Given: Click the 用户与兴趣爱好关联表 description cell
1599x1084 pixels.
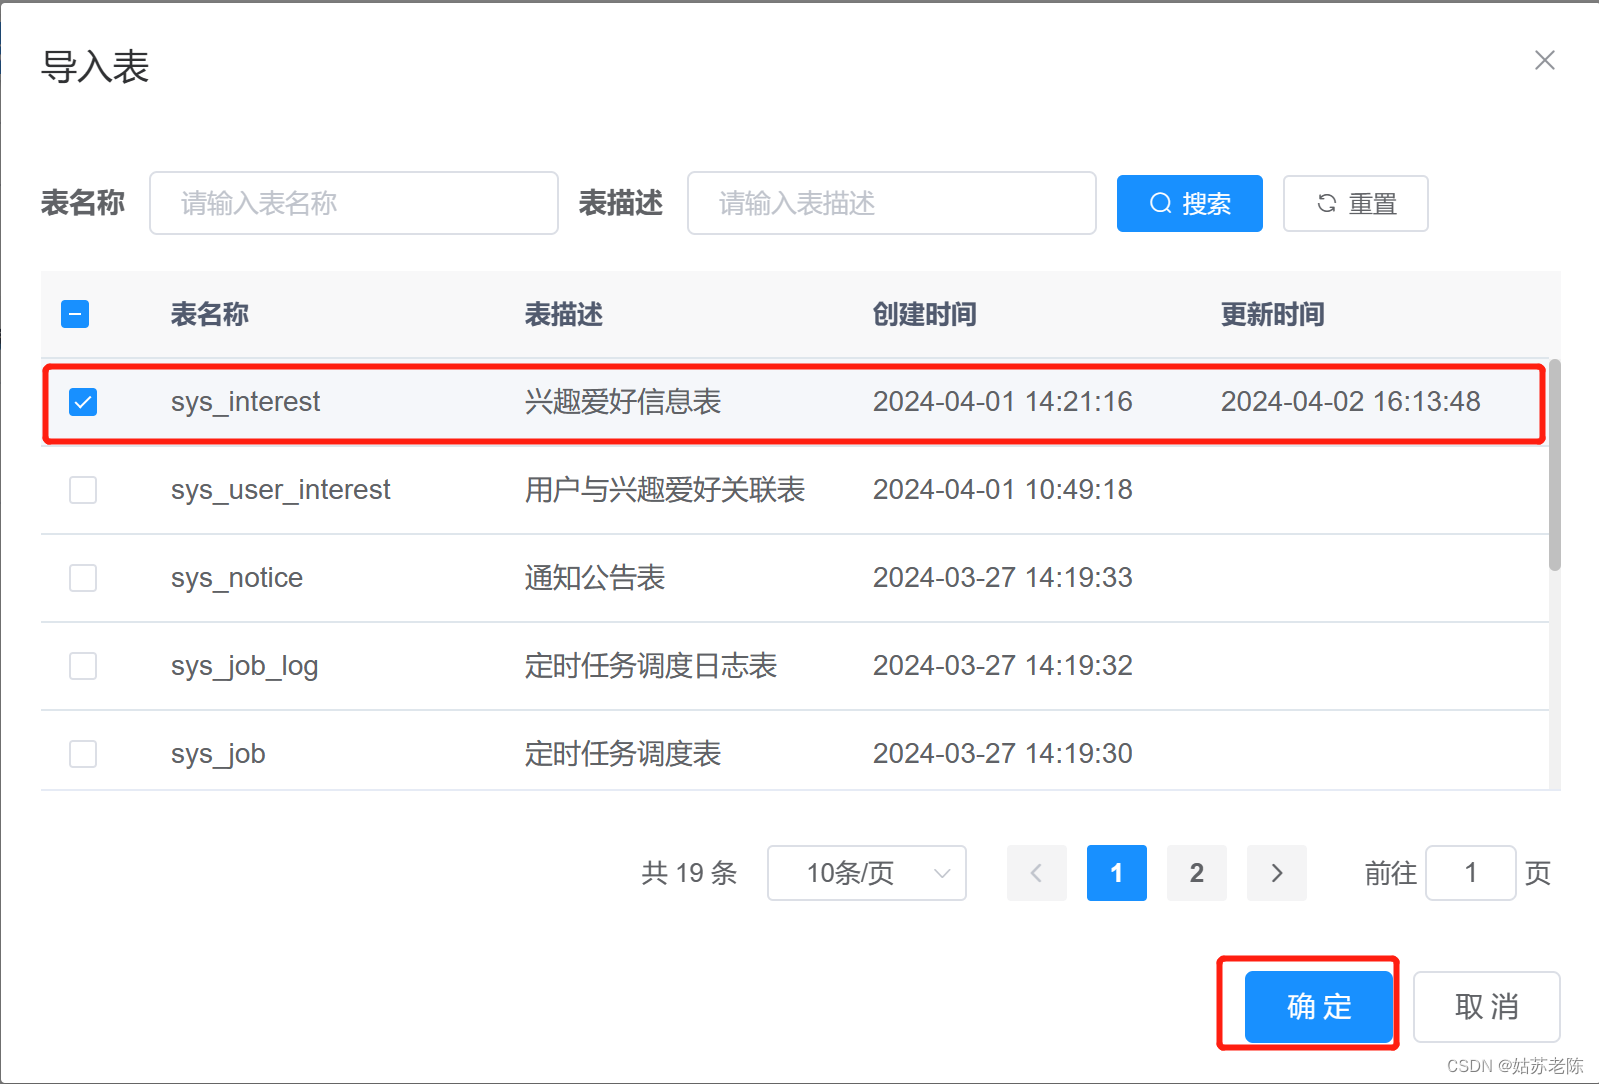Looking at the screenshot, I should click(665, 490).
